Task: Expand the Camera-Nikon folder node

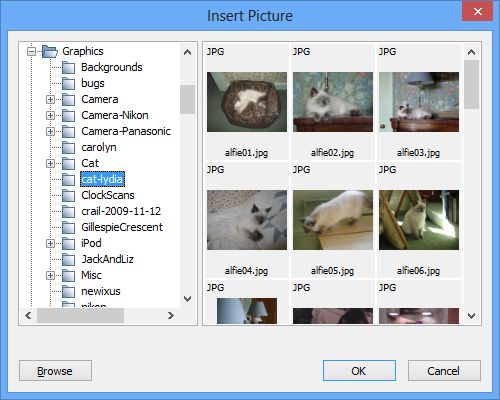Action: point(50,115)
